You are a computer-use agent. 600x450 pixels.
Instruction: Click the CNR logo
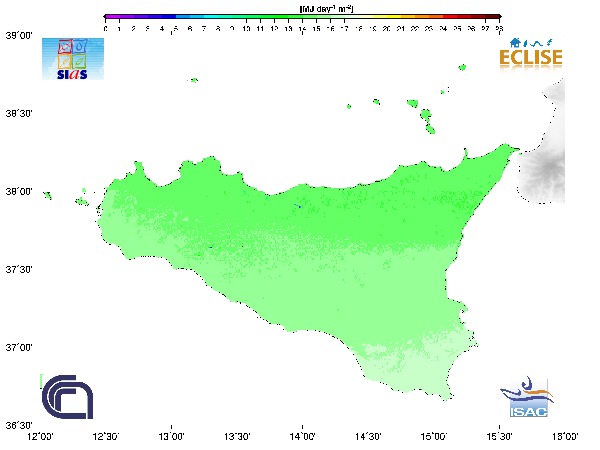click(67, 397)
